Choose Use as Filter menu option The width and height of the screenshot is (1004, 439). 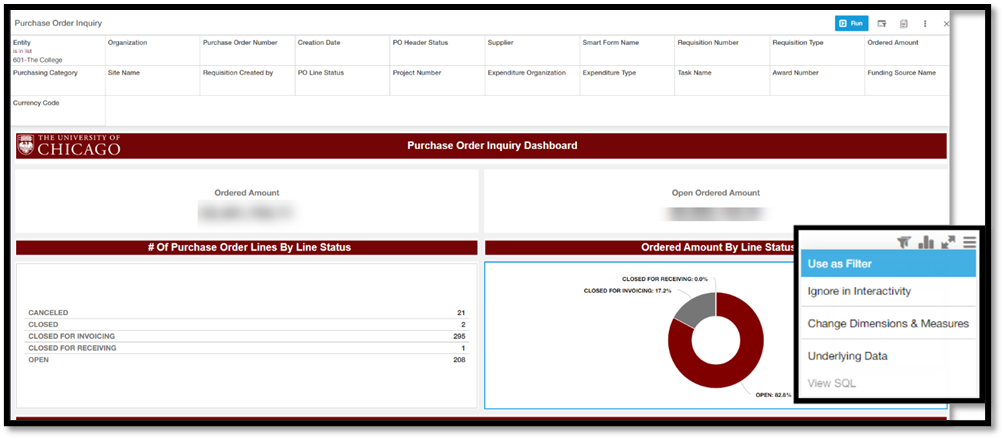tap(888, 264)
